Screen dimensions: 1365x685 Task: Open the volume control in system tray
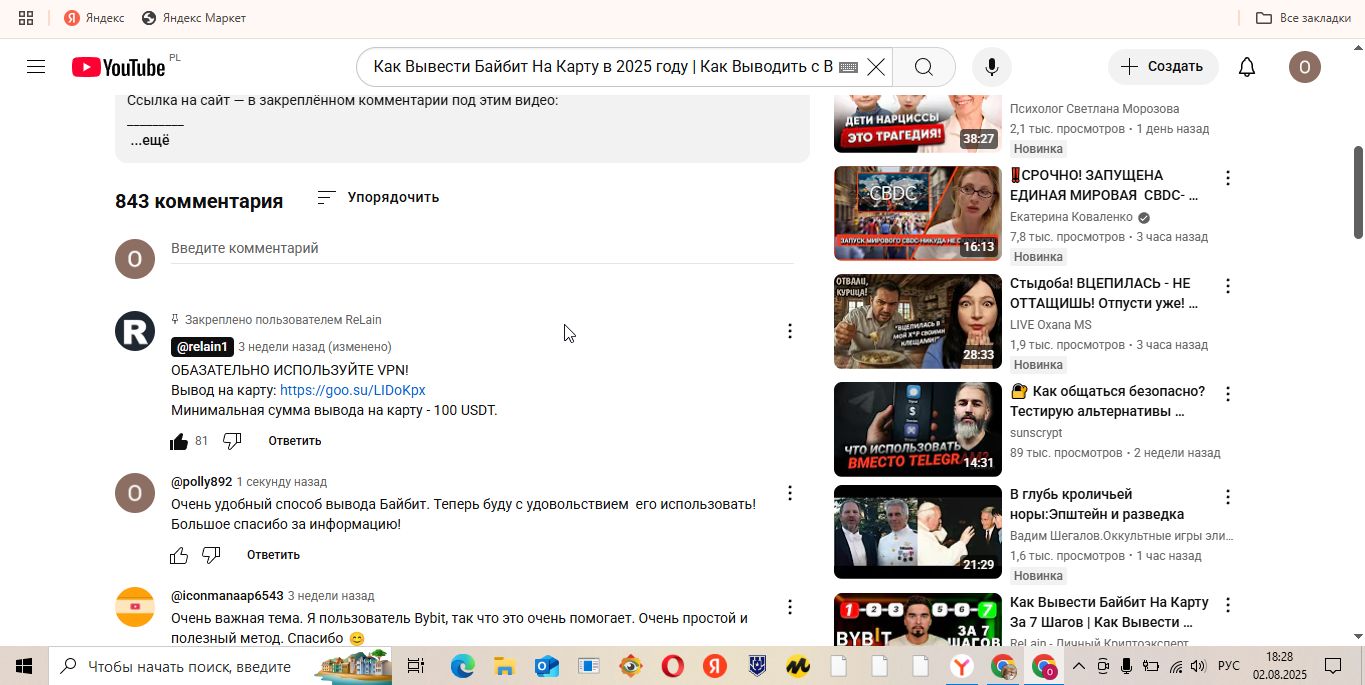[x=1198, y=666]
